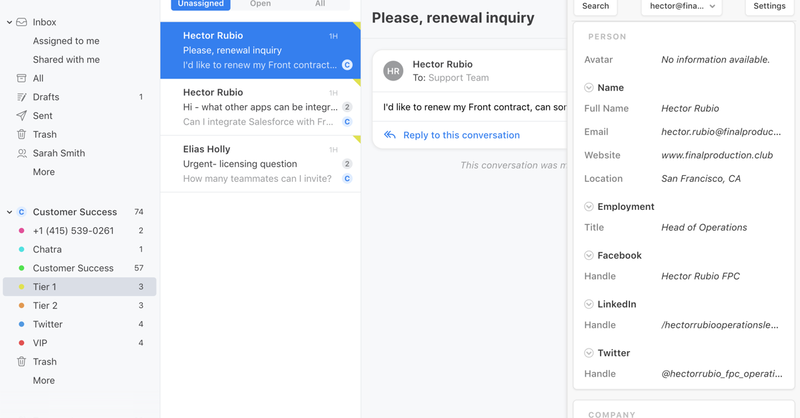800x418 pixels.
Task: Click Reply to this conversation
Action: coord(461,135)
